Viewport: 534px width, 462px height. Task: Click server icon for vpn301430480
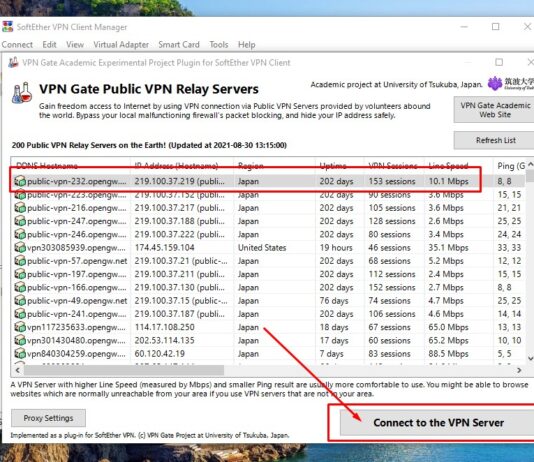[x=20, y=340]
